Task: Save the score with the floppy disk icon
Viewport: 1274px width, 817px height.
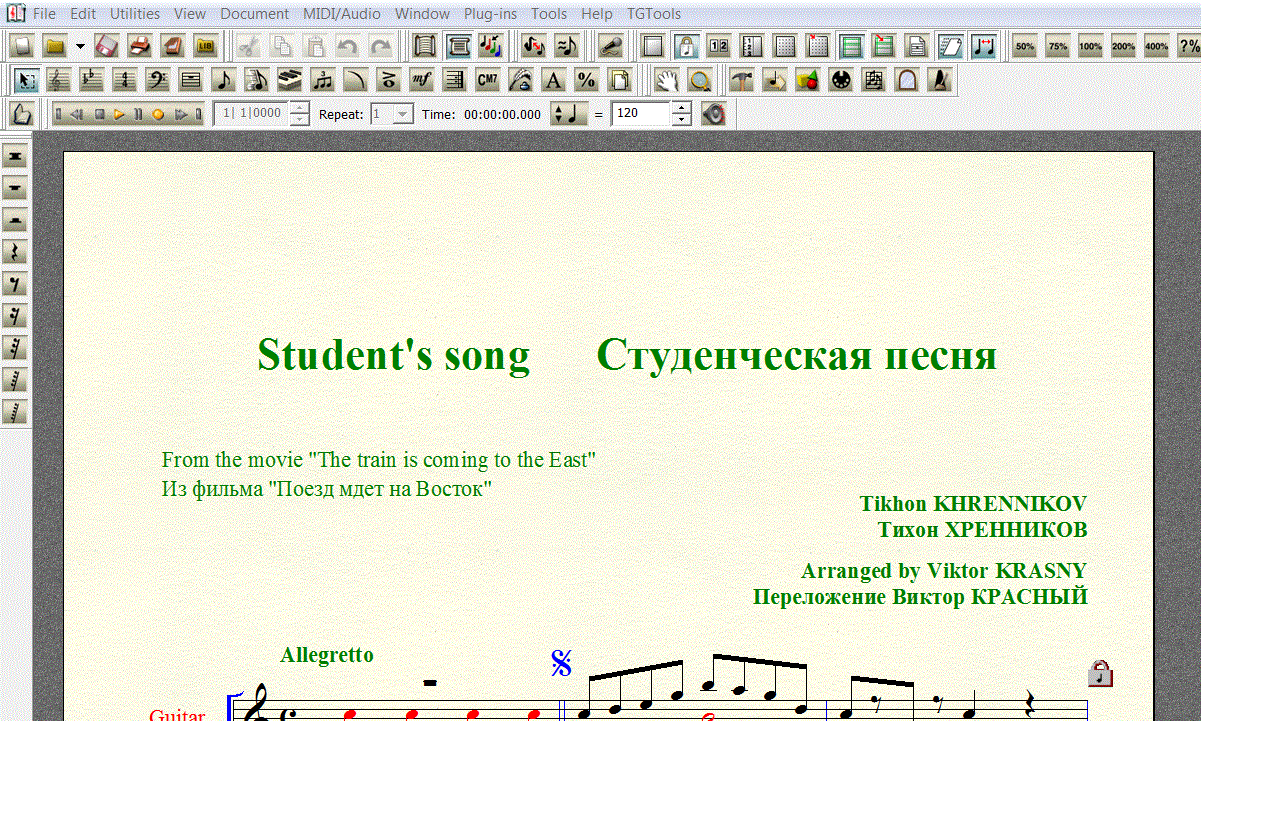Action: tap(107, 46)
